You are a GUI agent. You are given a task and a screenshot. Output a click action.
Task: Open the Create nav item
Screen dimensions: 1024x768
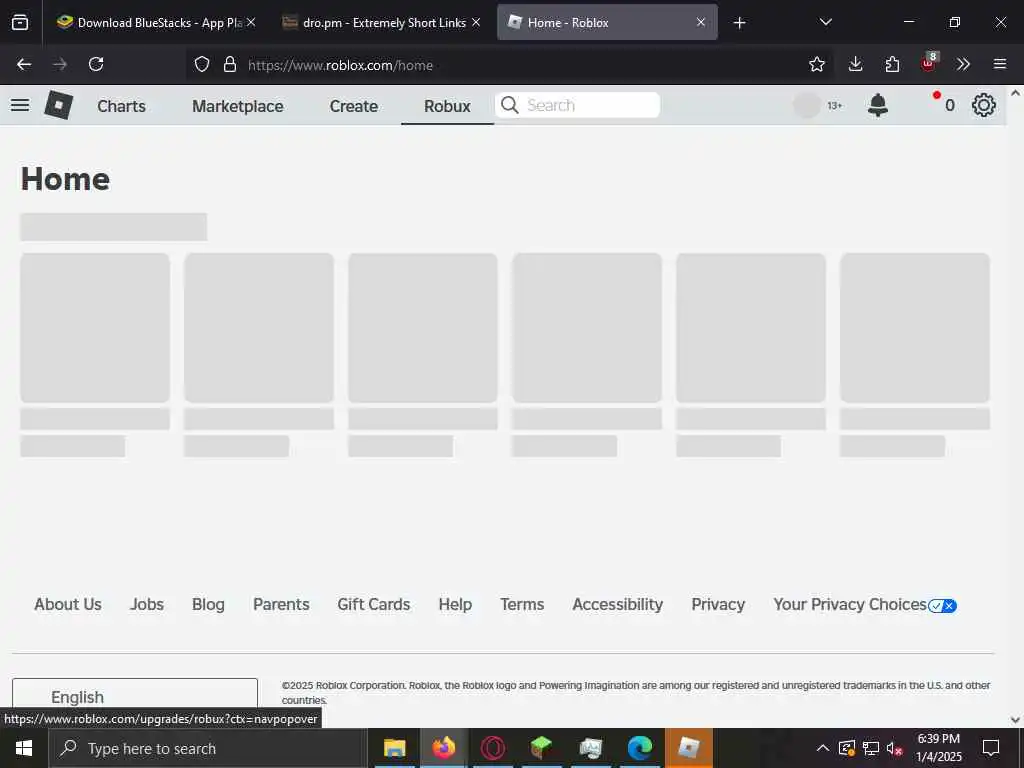tap(353, 106)
